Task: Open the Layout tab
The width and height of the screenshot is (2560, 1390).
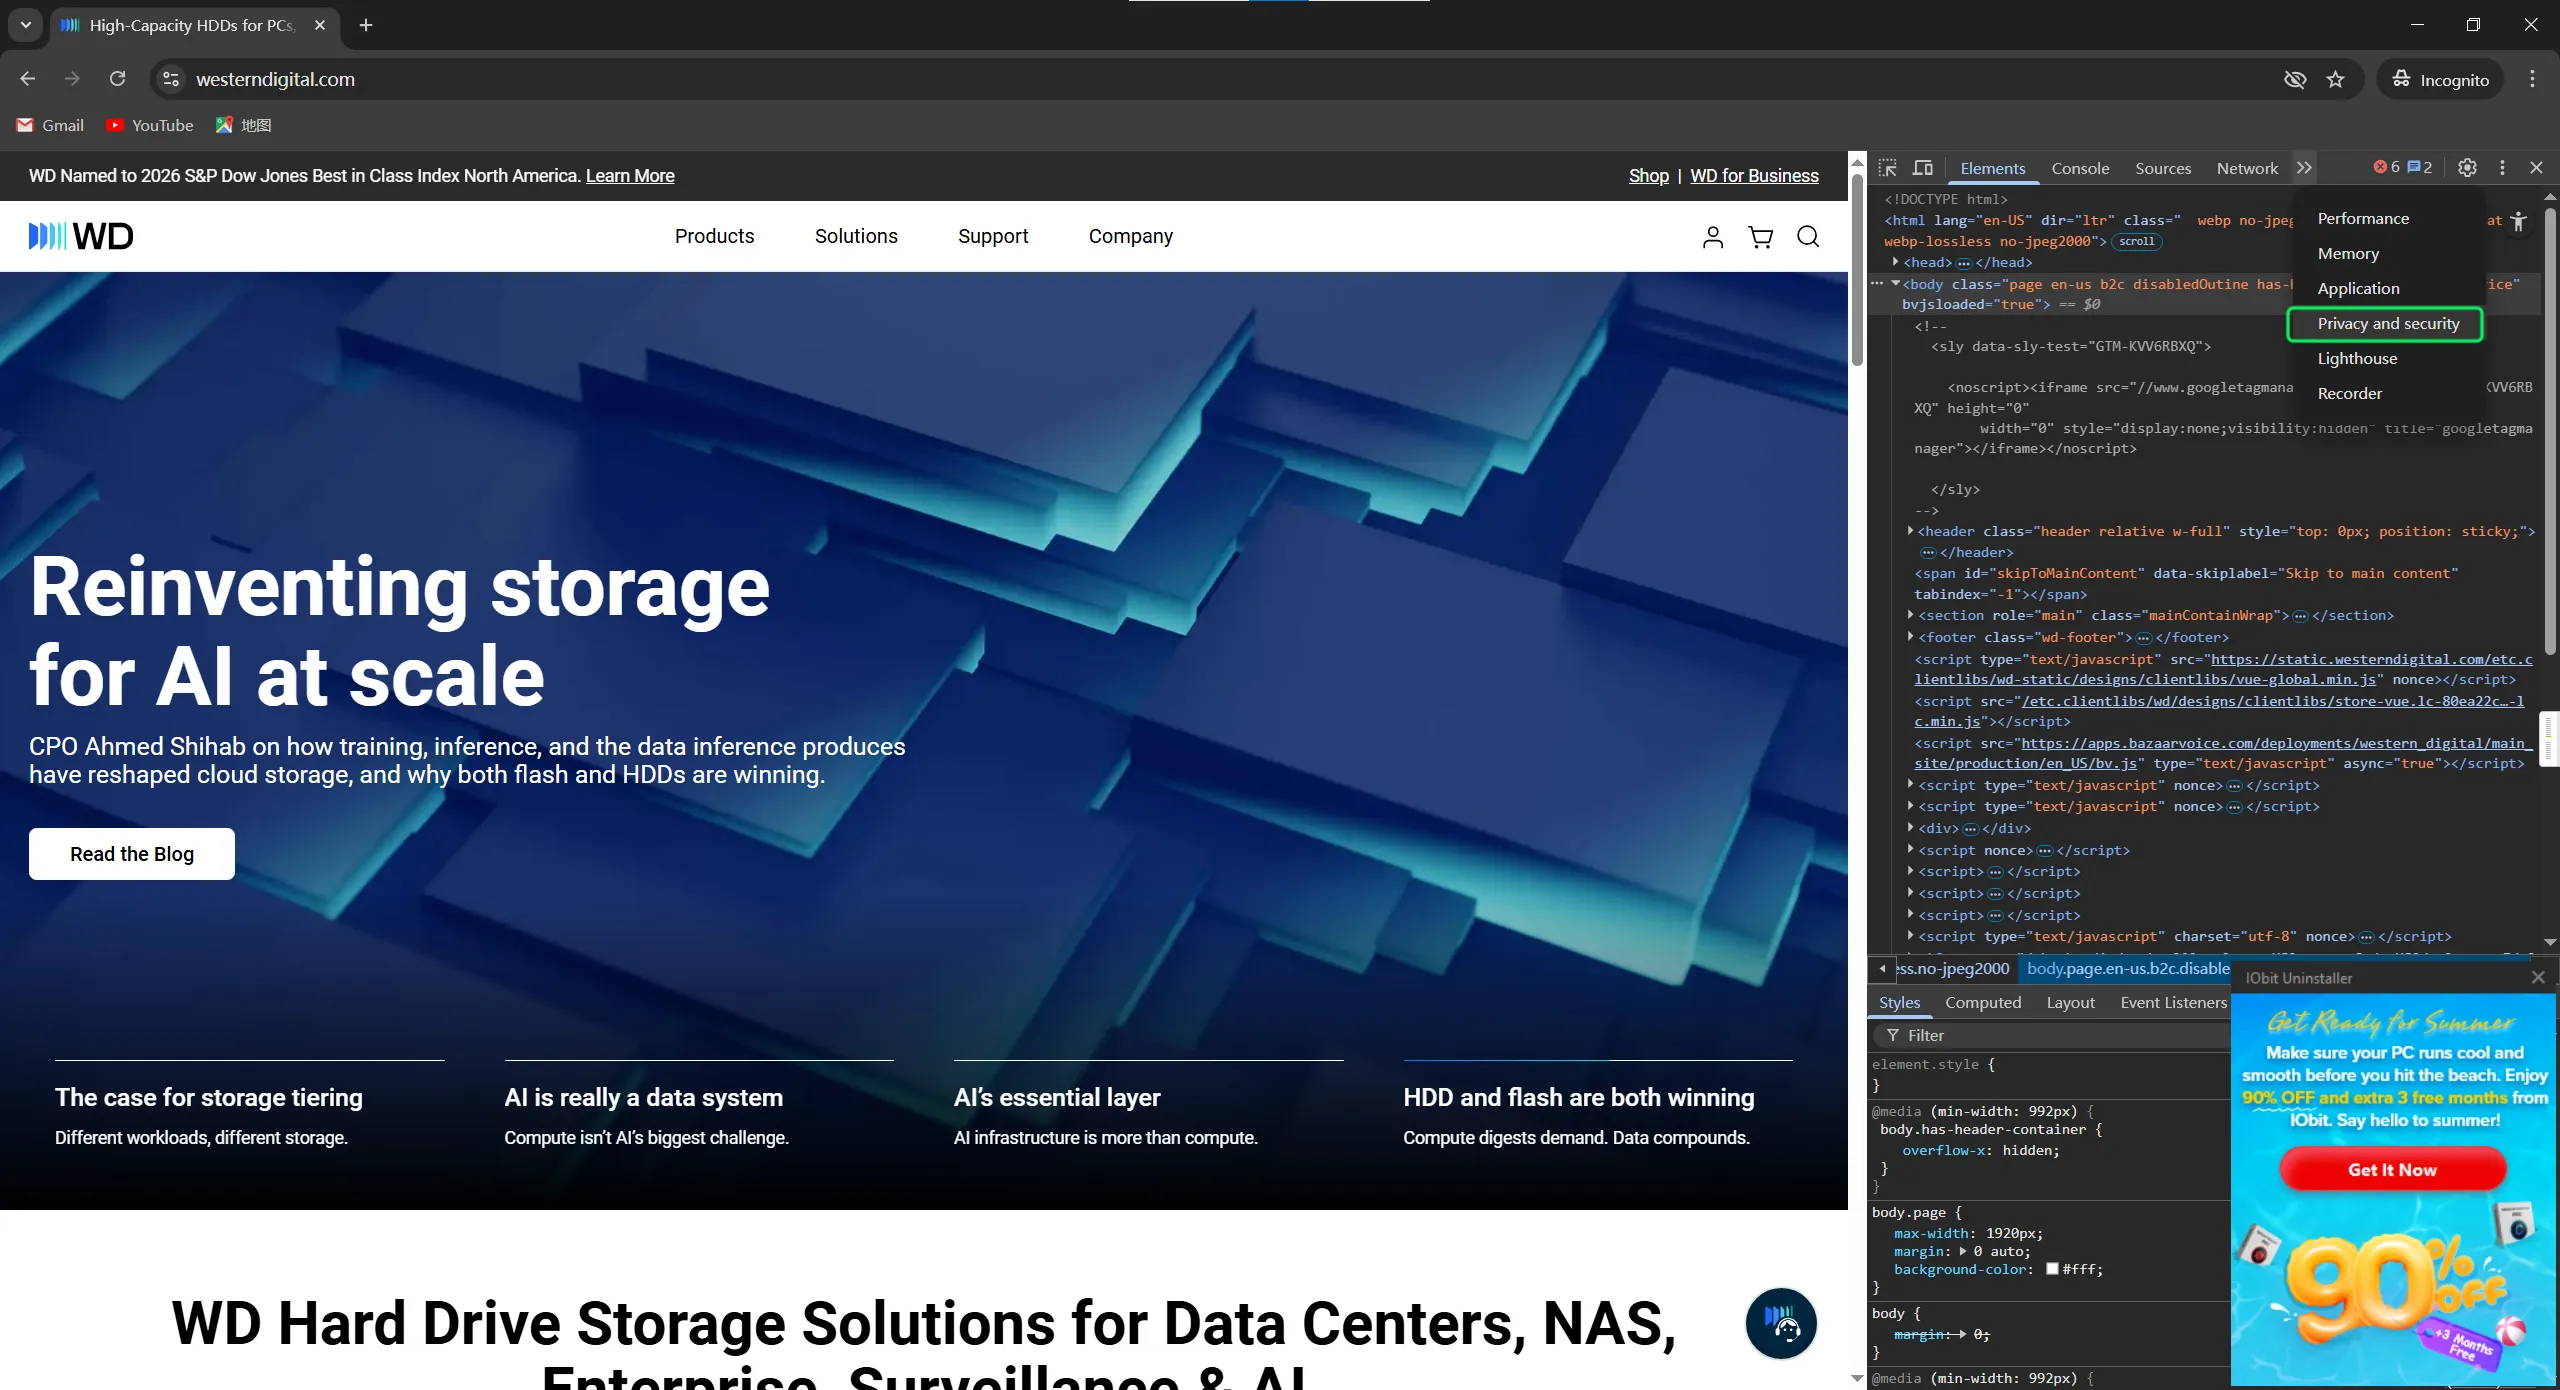Action: point(2070,1003)
